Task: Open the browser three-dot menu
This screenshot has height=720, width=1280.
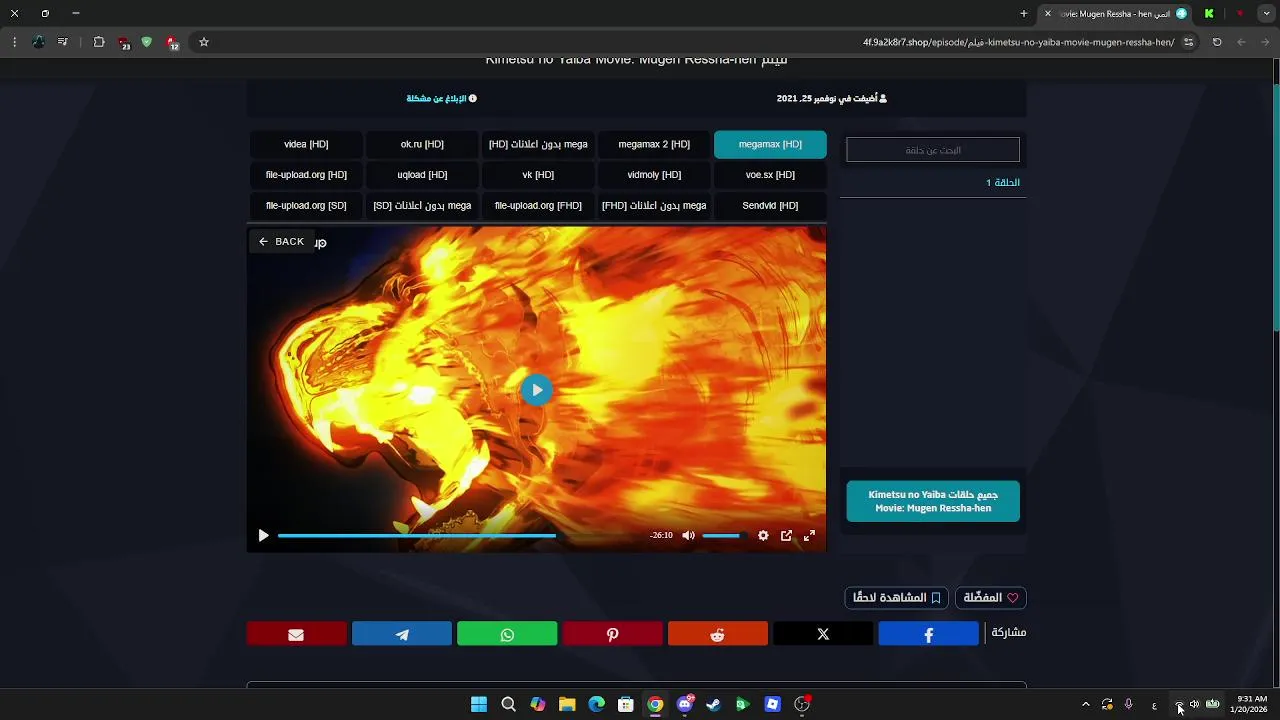Action: pyautogui.click(x=14, y=42)
